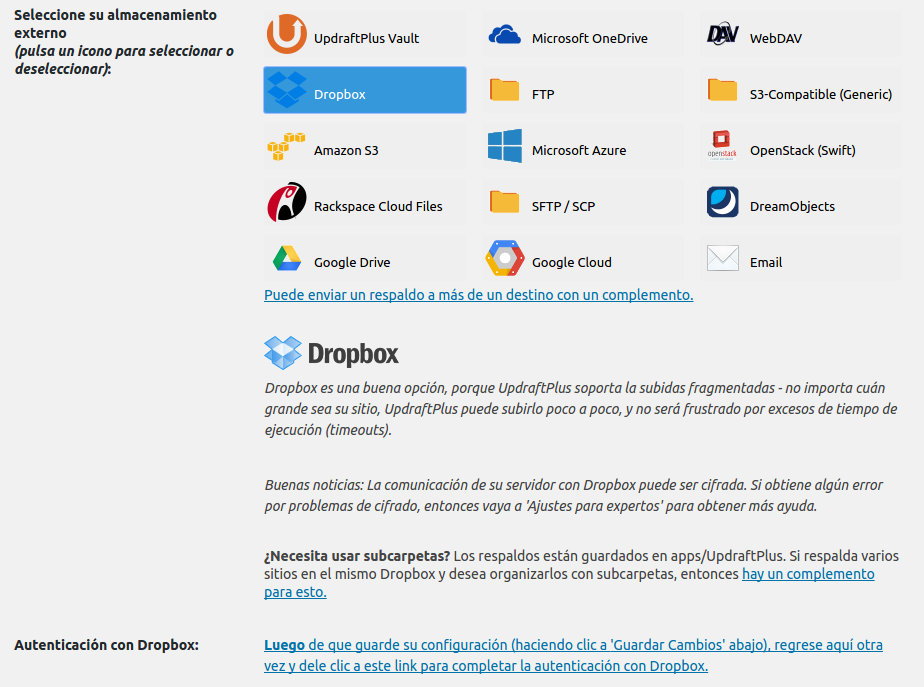Click the OpenStack (Swift) label
Screen dimensions: 924x687
click(x=803, y=150)
